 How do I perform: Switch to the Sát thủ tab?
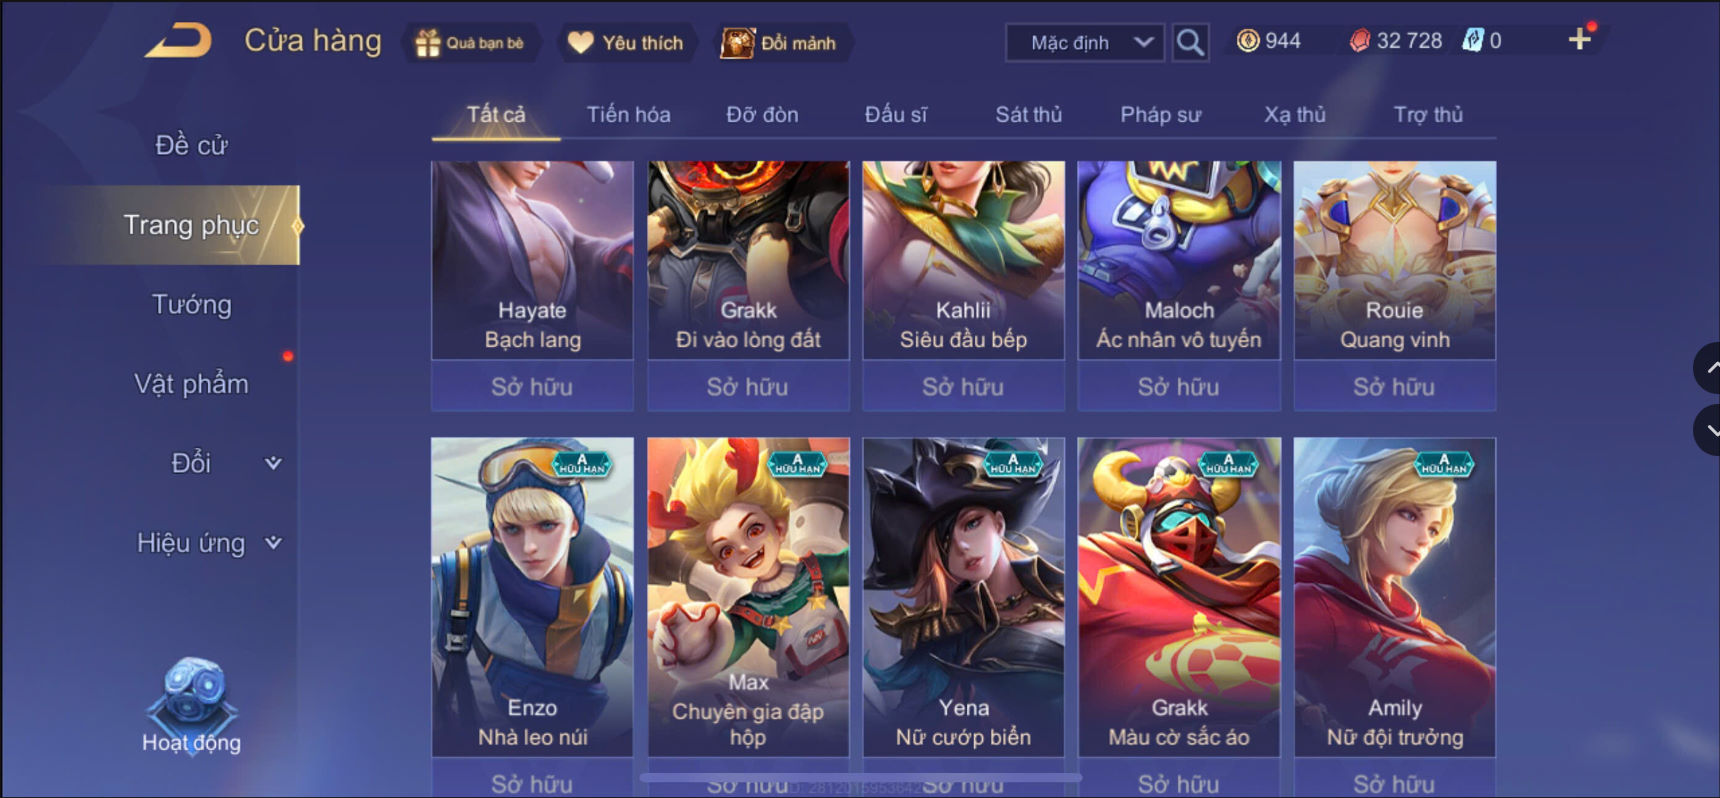click(x=1028, y=115)
